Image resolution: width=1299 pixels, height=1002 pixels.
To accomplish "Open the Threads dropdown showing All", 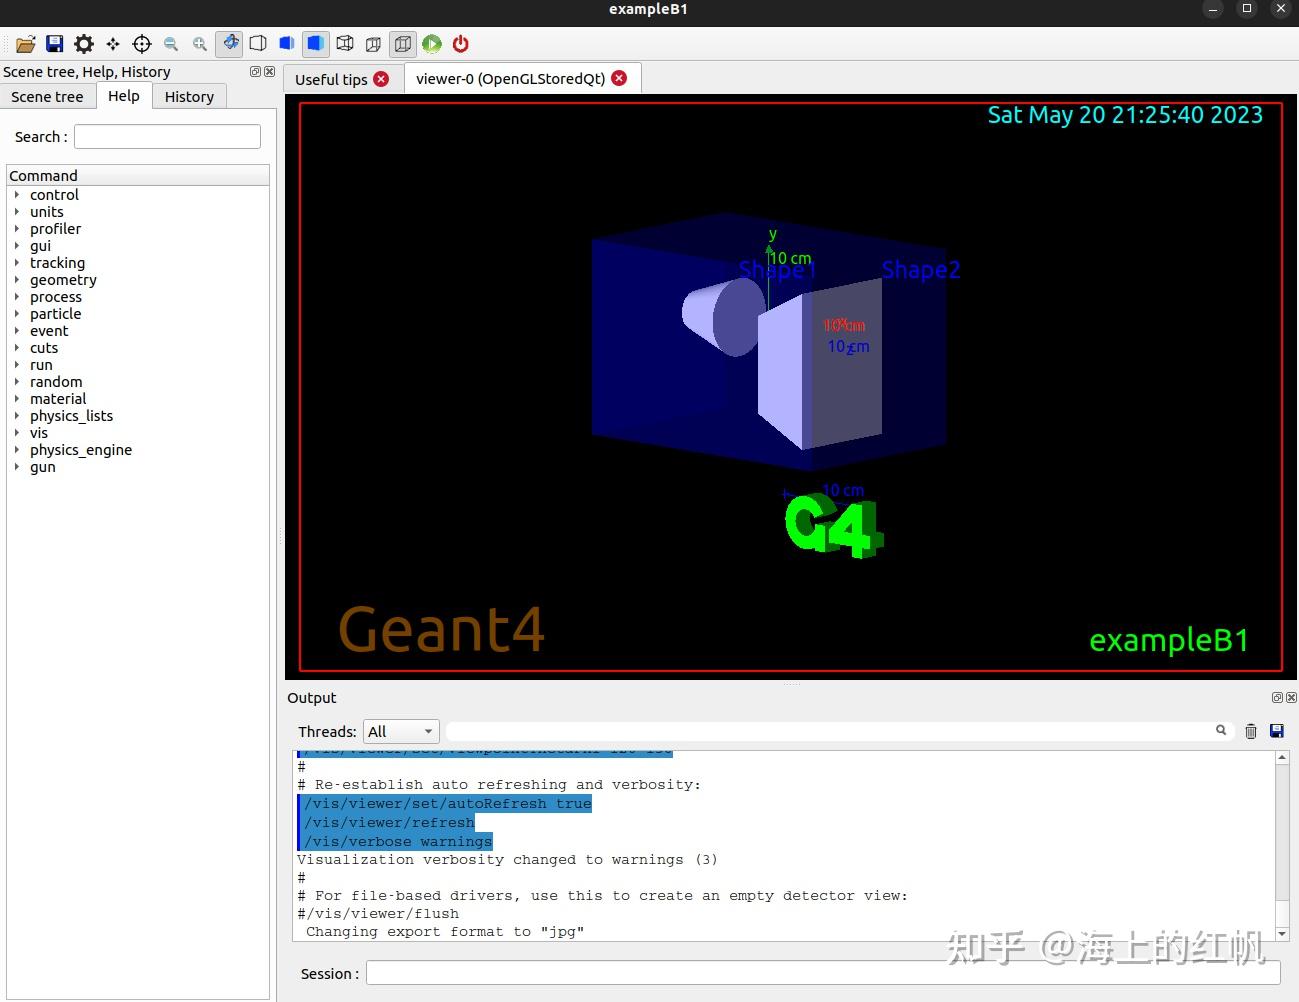I will coord(400,731).
